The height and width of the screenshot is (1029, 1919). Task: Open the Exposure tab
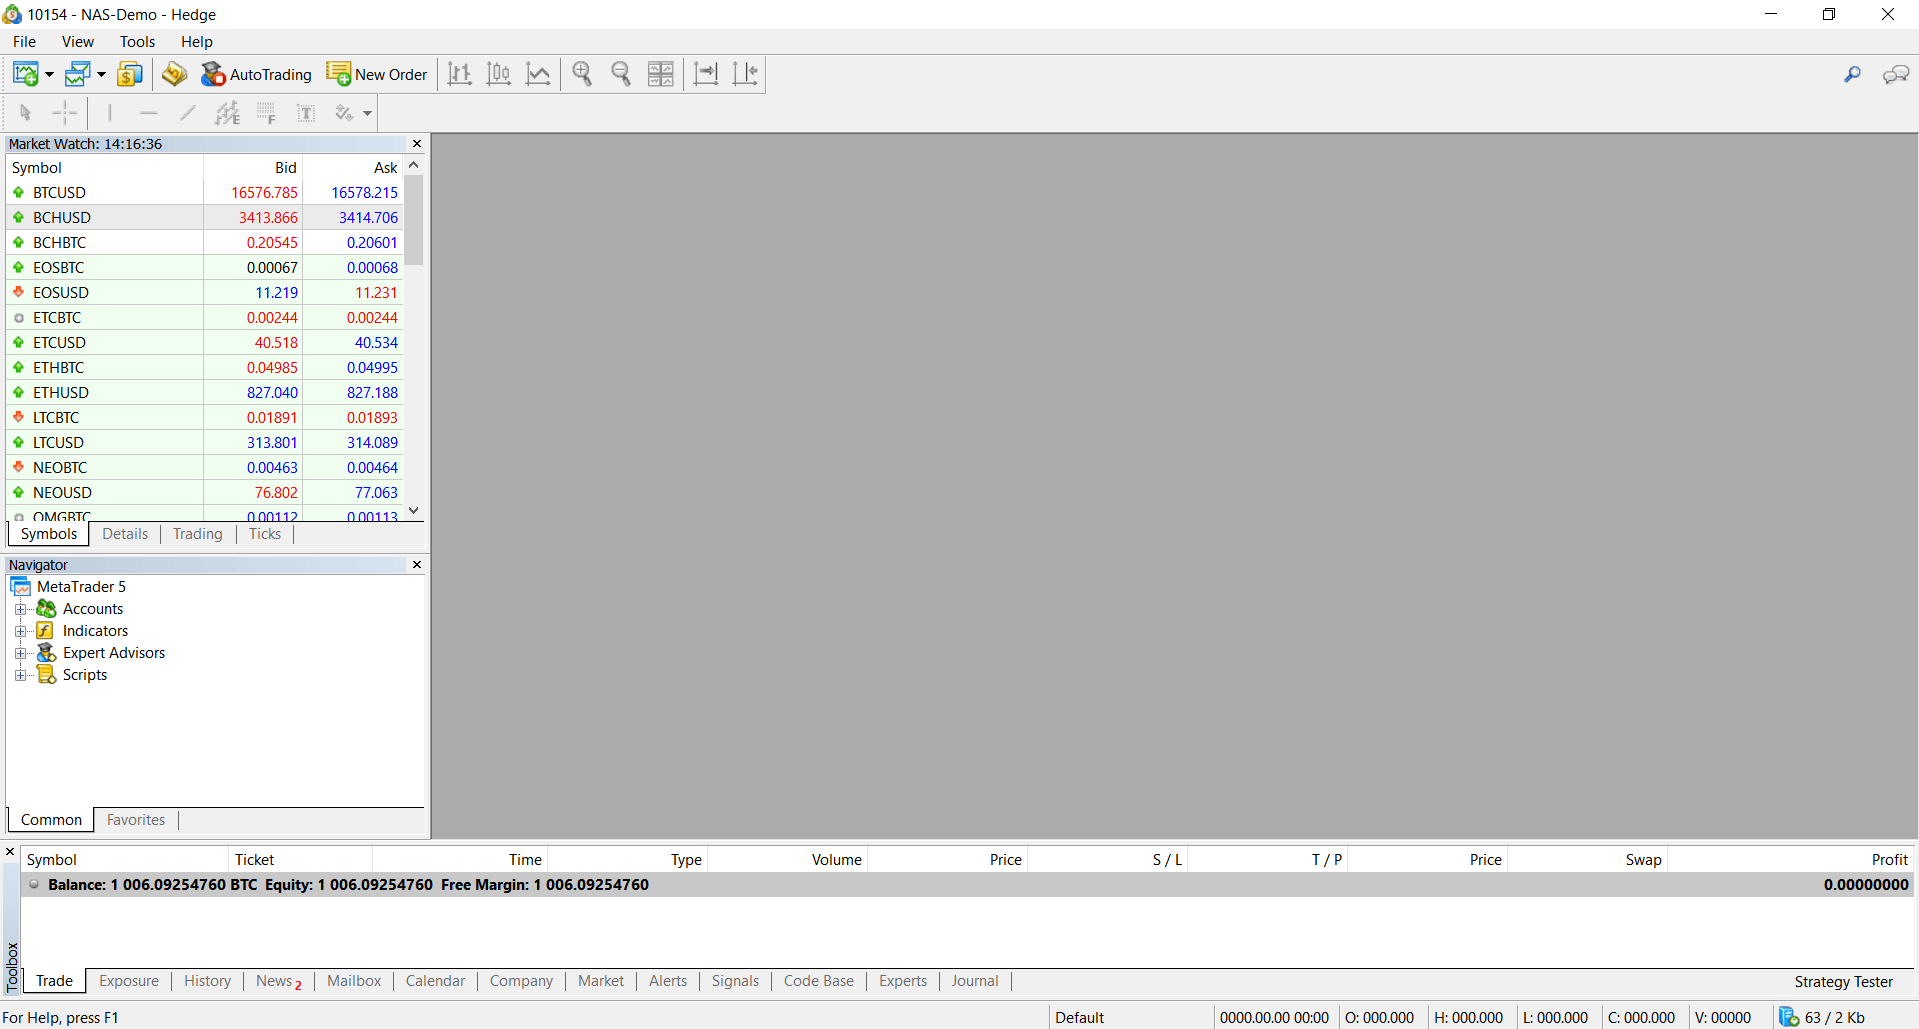tap(129, 981)
